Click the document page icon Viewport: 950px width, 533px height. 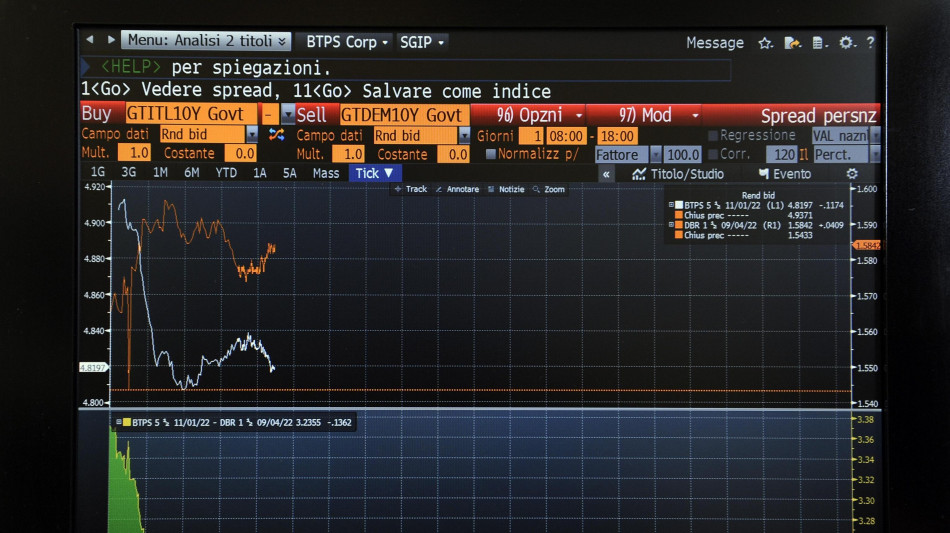(819, 43)
